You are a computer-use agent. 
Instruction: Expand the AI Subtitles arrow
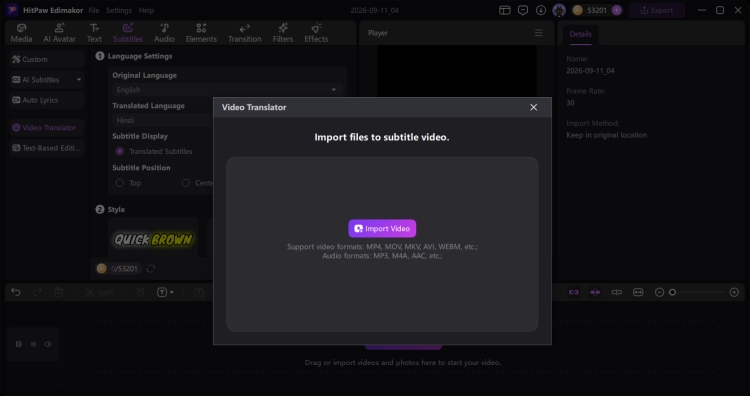pos(79,80)
